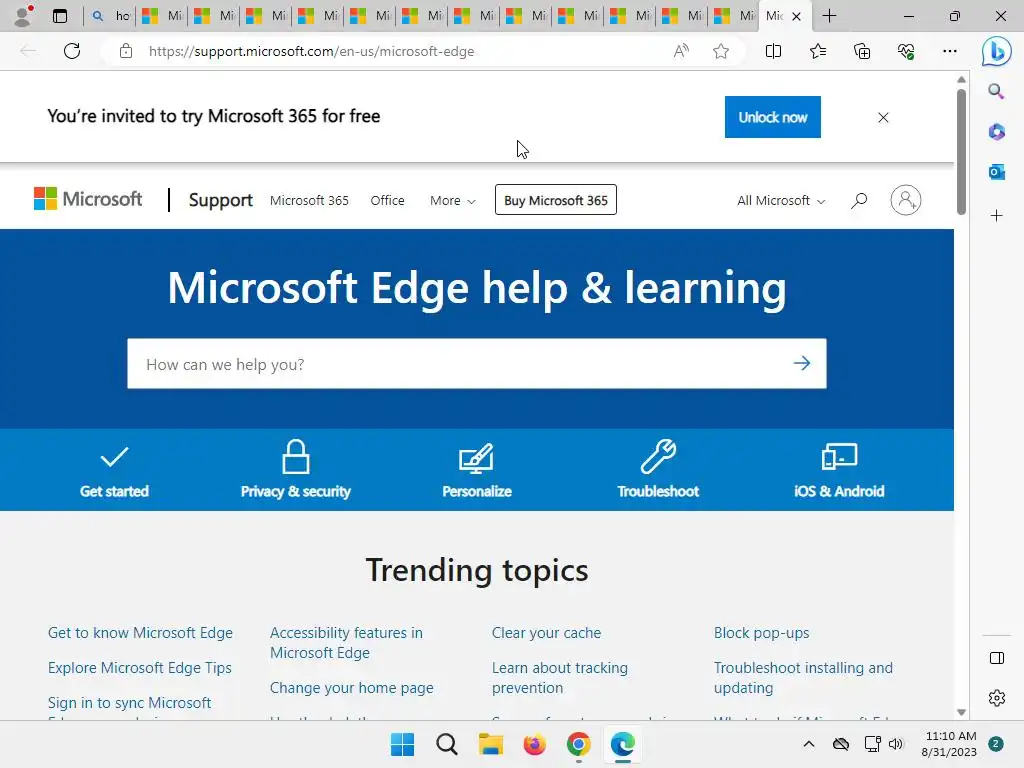Expand the More dropdown menu
This screenshot has width=1024, height=768.
[x=453, y=200]
